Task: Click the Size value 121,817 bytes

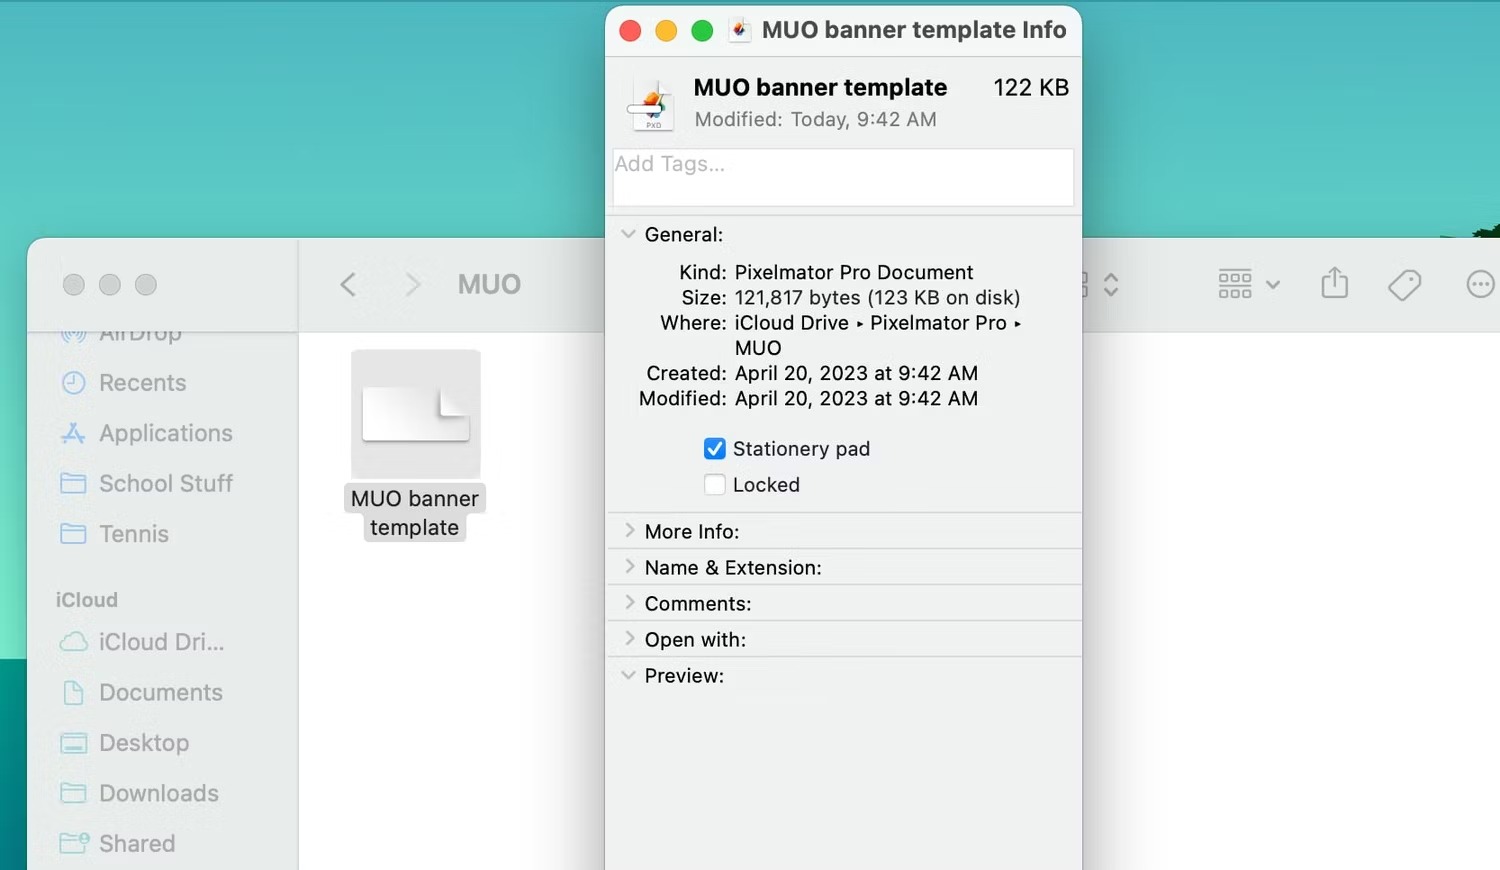Action: [877, 298]
